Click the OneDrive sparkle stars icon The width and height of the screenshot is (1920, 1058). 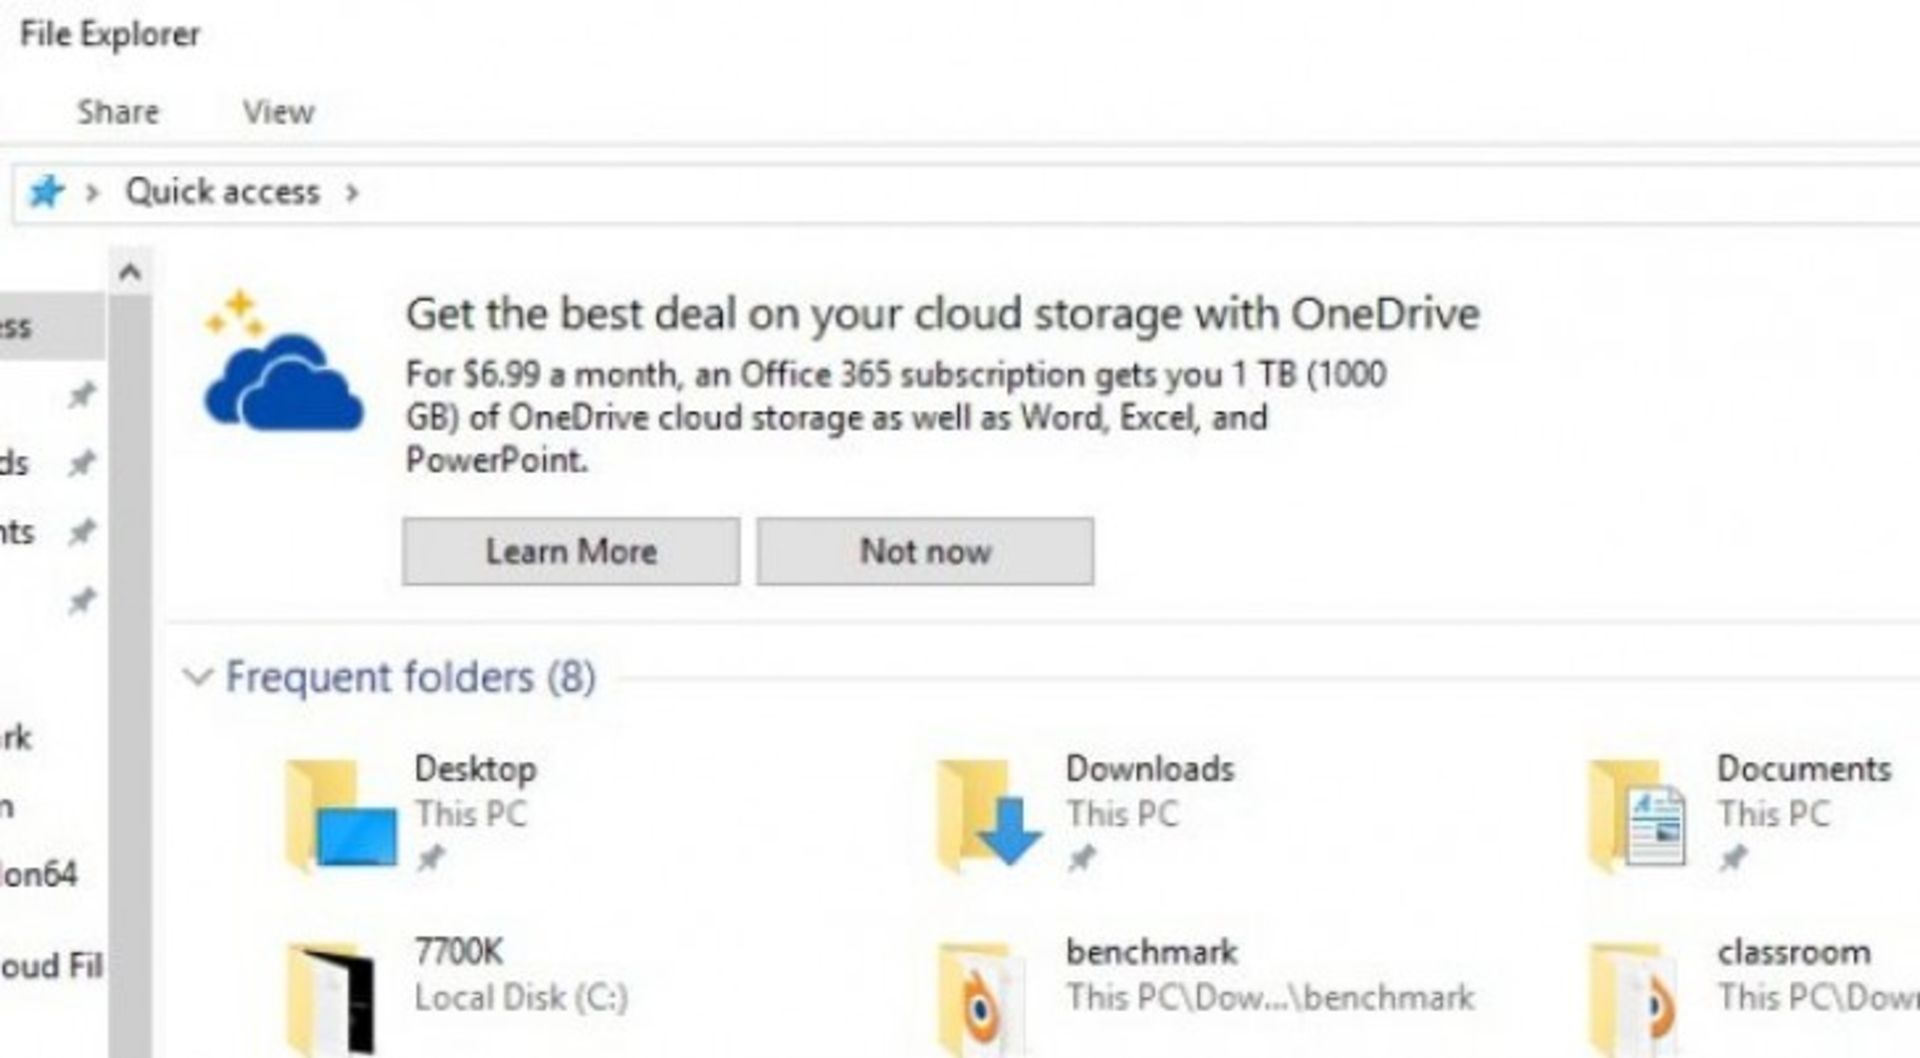(x=235, y=310)
